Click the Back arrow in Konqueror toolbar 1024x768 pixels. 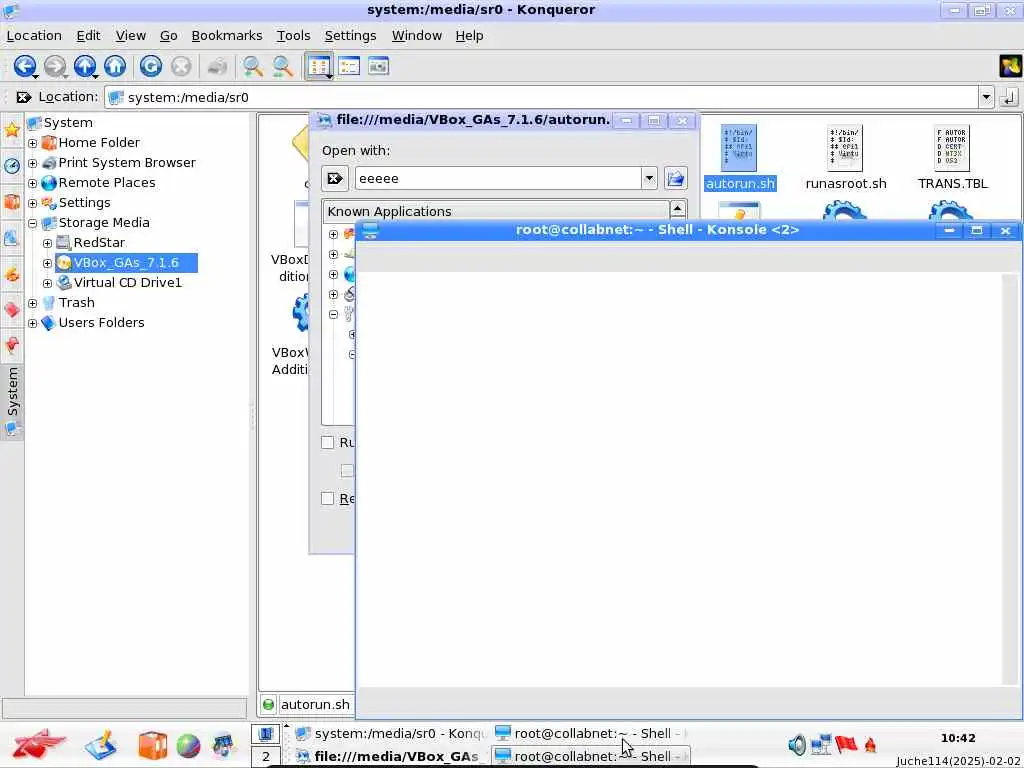pos(25,66)
